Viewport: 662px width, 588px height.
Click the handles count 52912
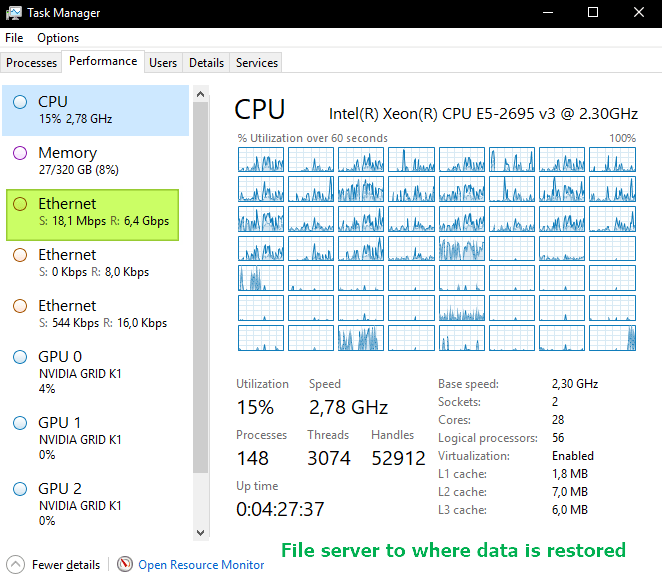[398, 458]
